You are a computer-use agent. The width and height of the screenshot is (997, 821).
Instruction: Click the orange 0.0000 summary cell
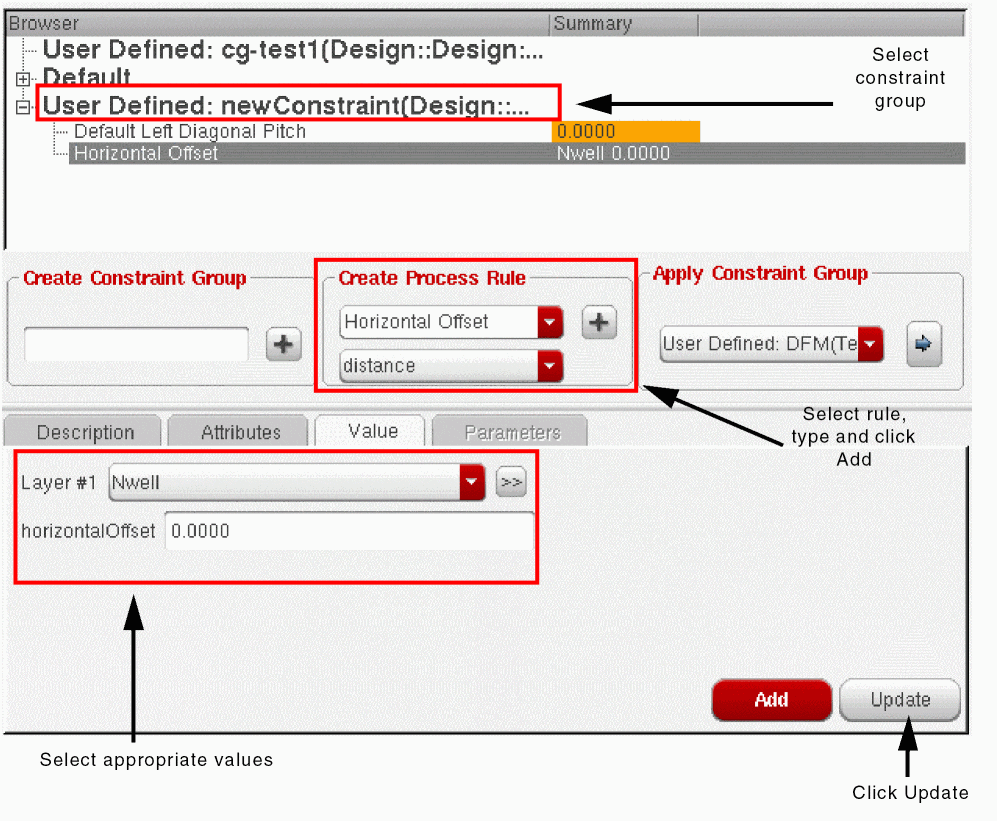[x=625, y=131]
